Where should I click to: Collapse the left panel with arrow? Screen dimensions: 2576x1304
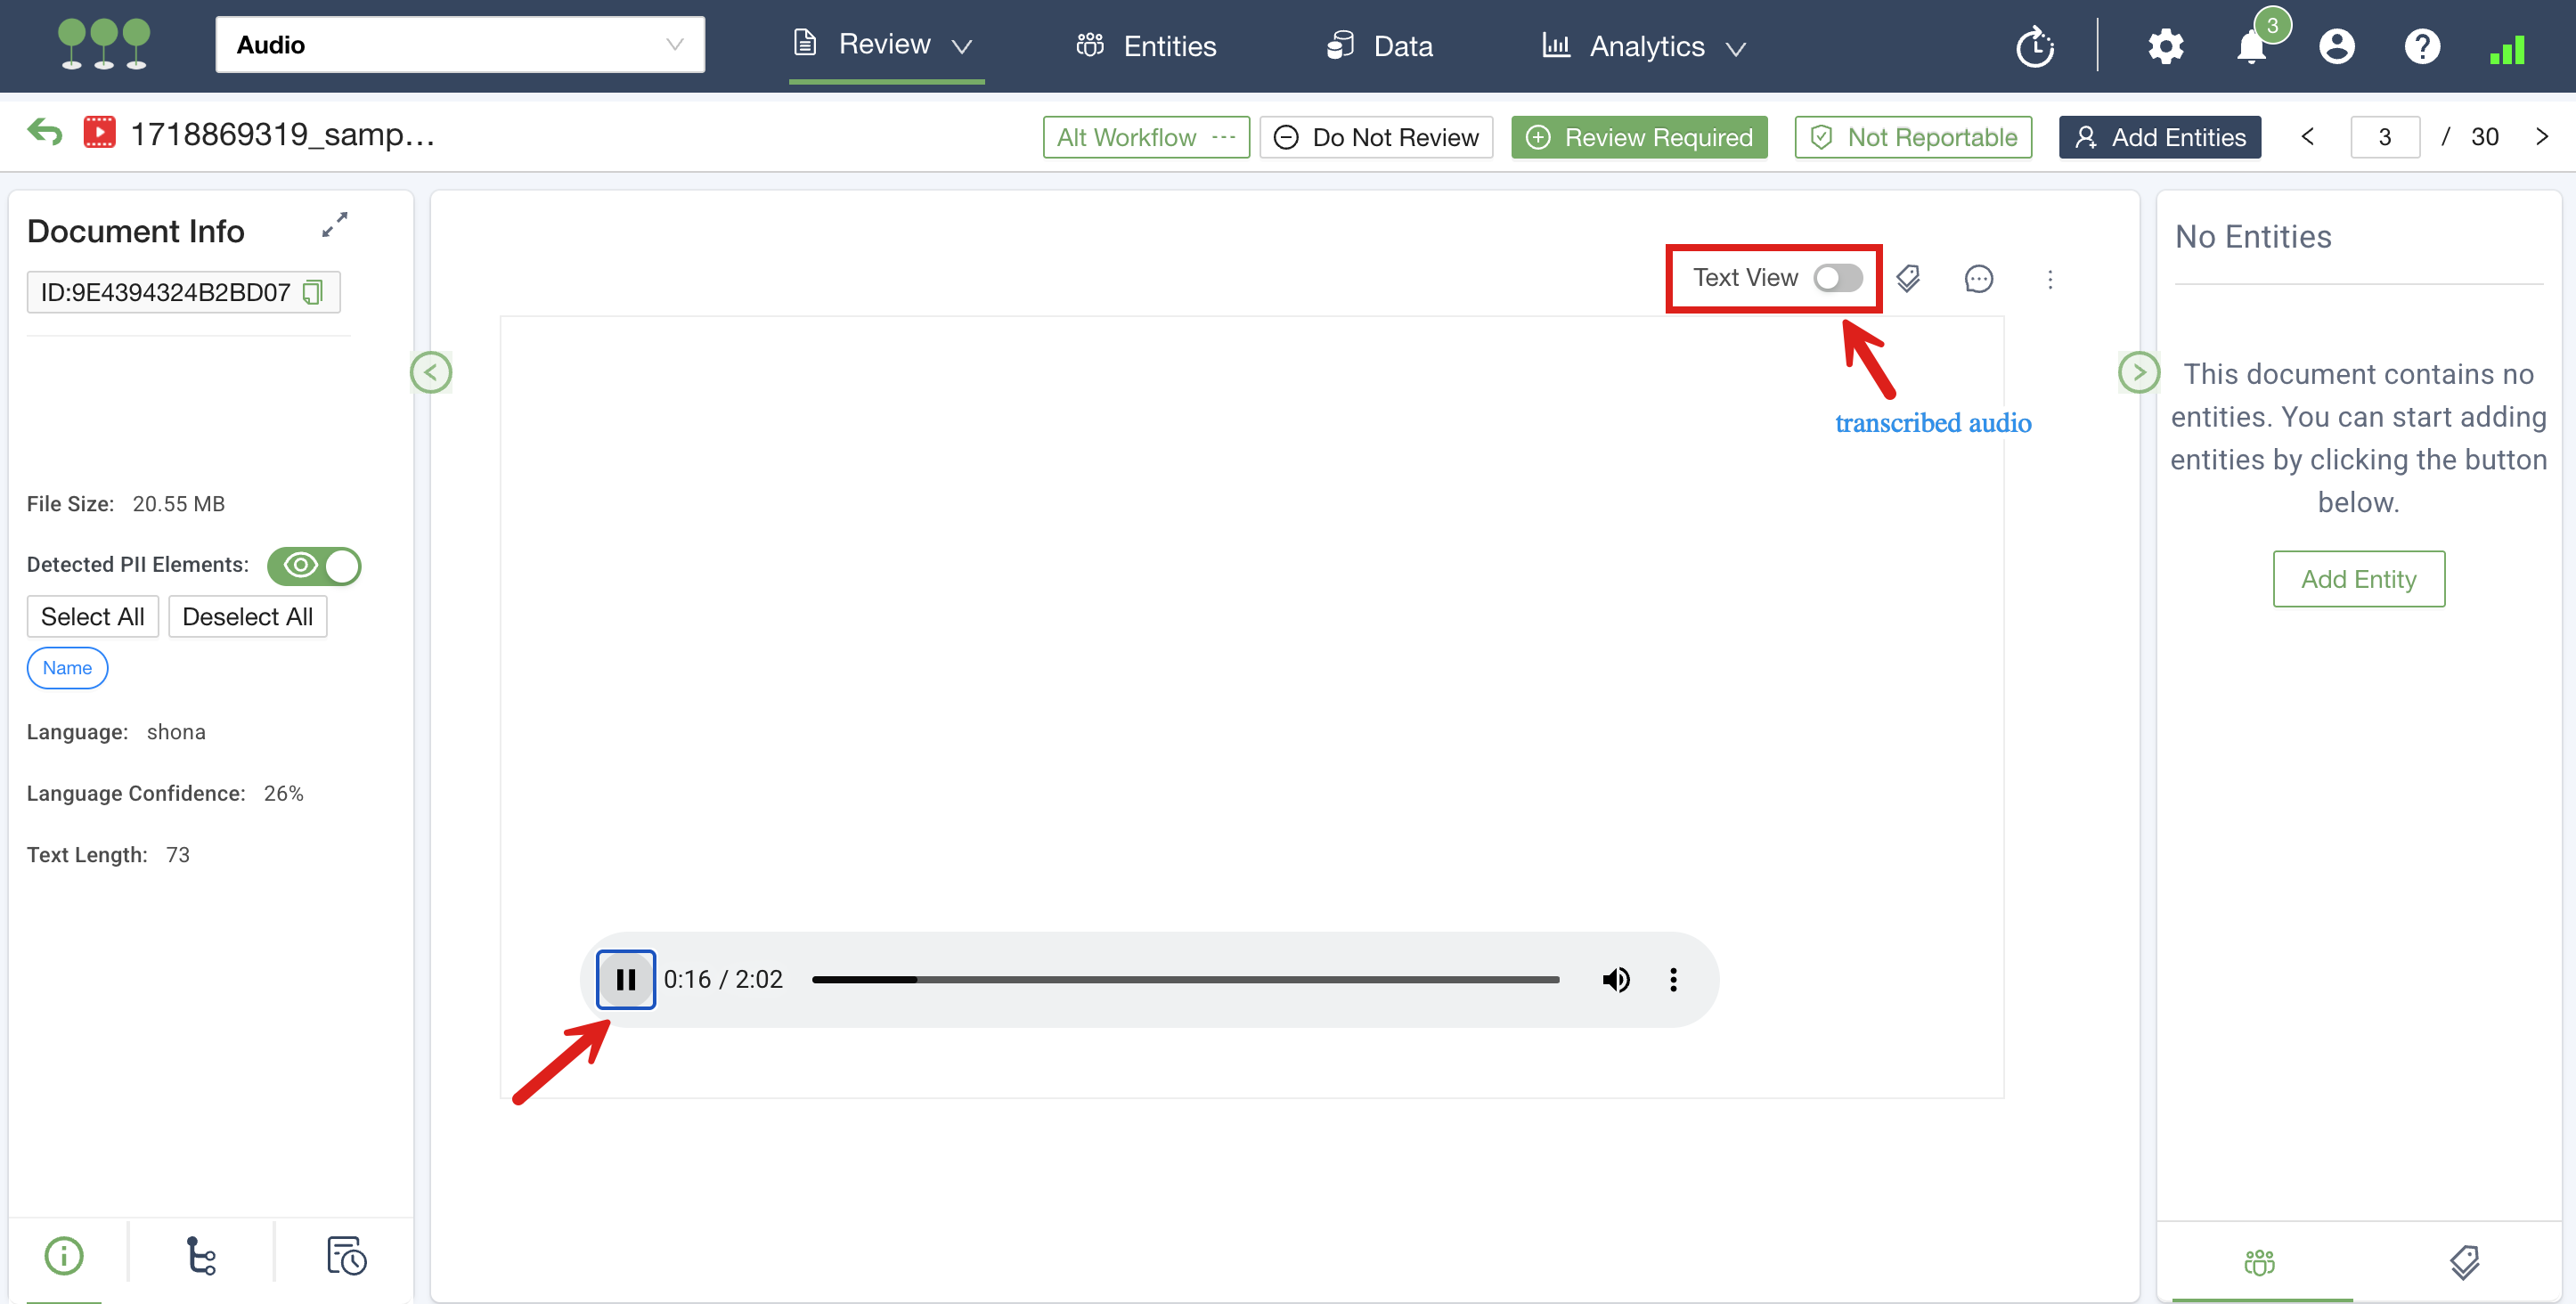[431, 373]
